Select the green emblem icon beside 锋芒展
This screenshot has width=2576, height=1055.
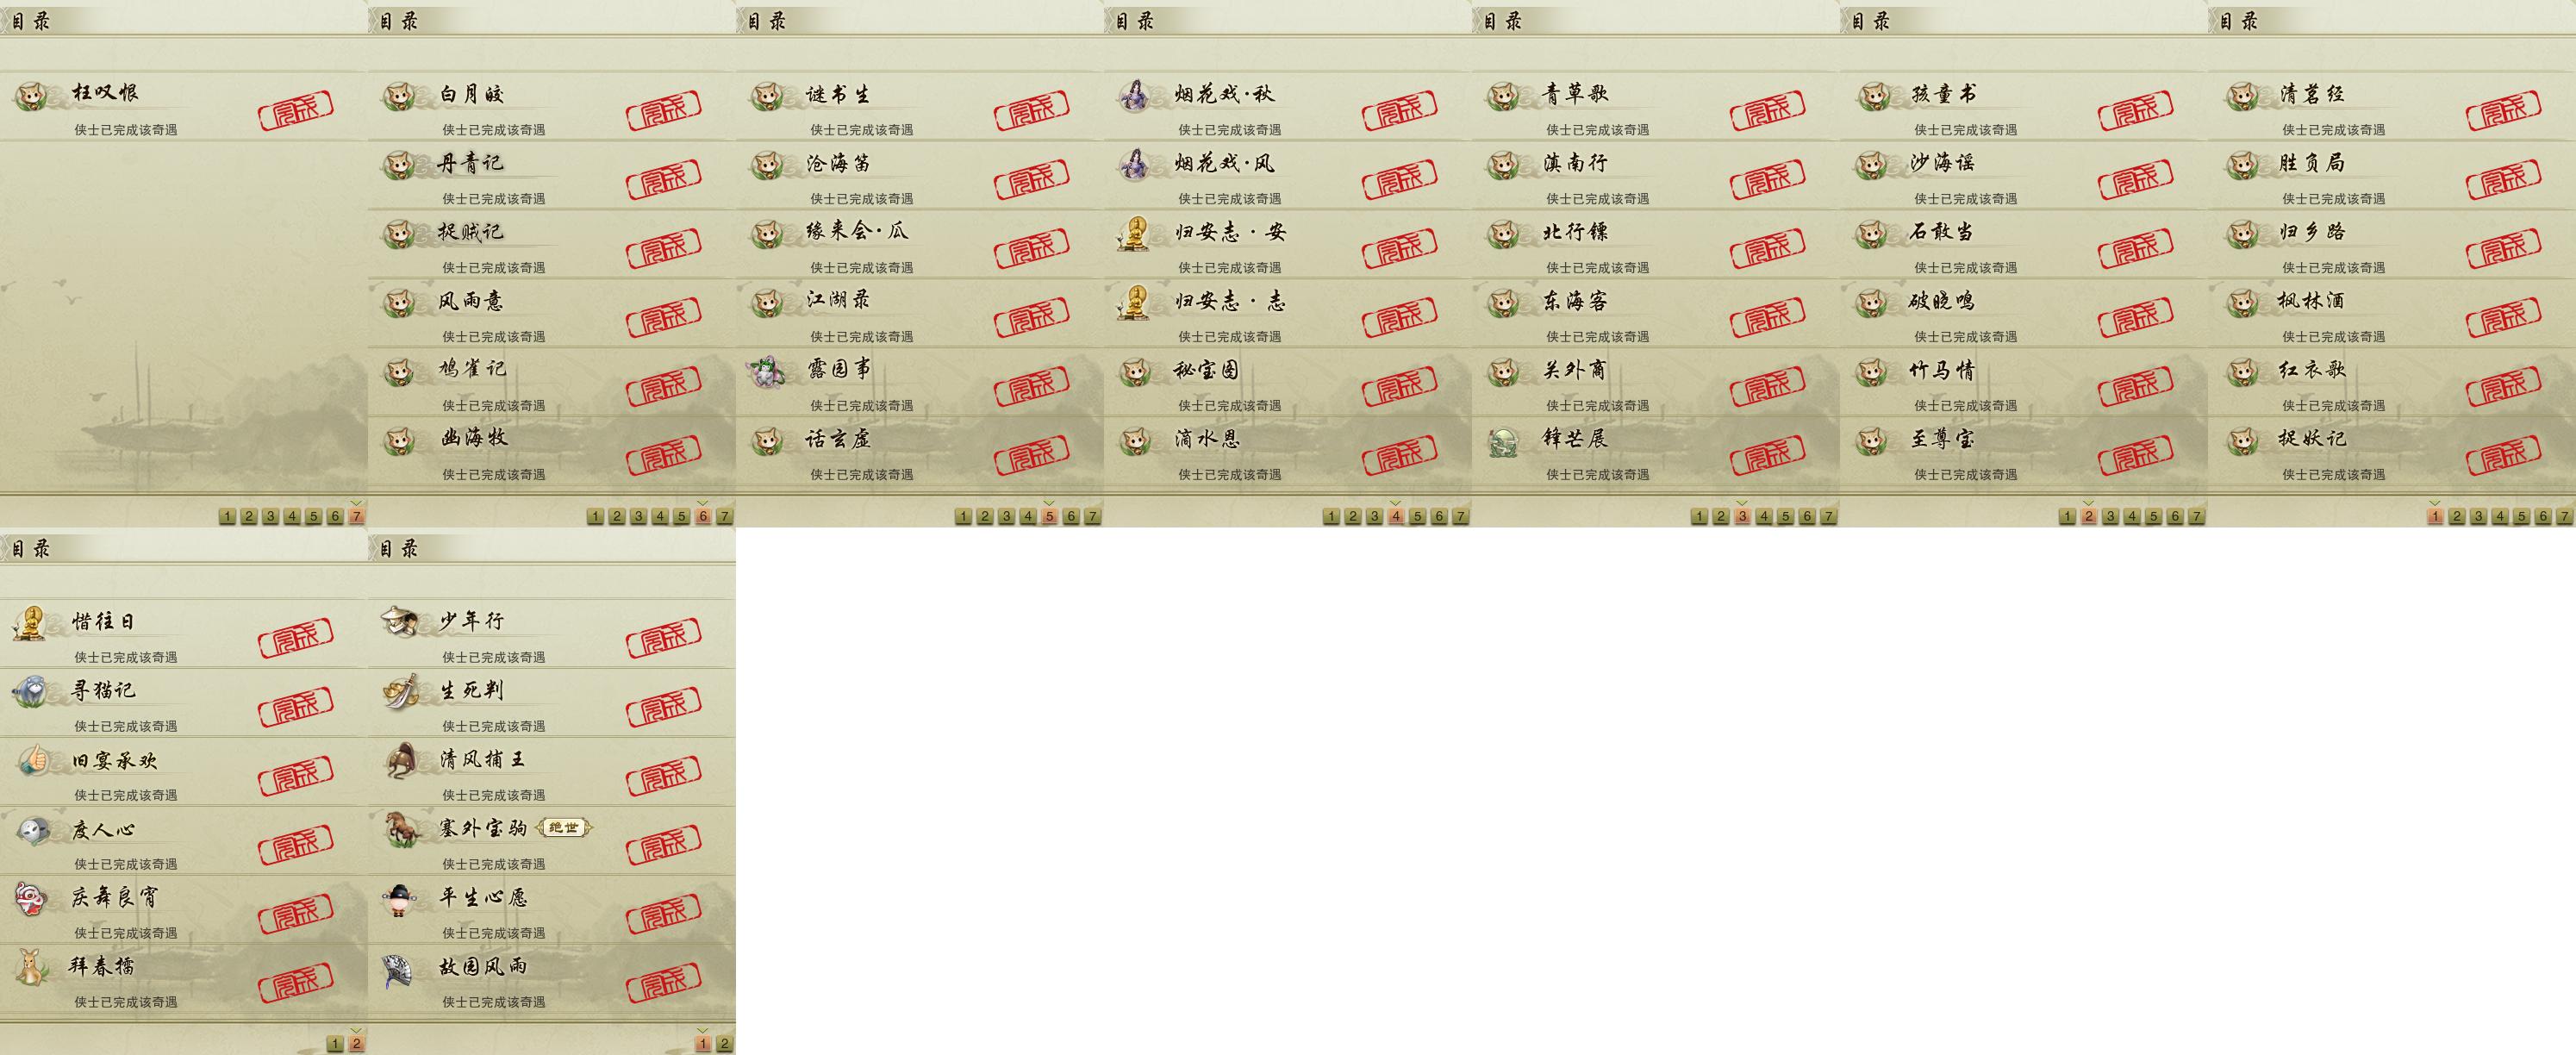(1504, 441)
